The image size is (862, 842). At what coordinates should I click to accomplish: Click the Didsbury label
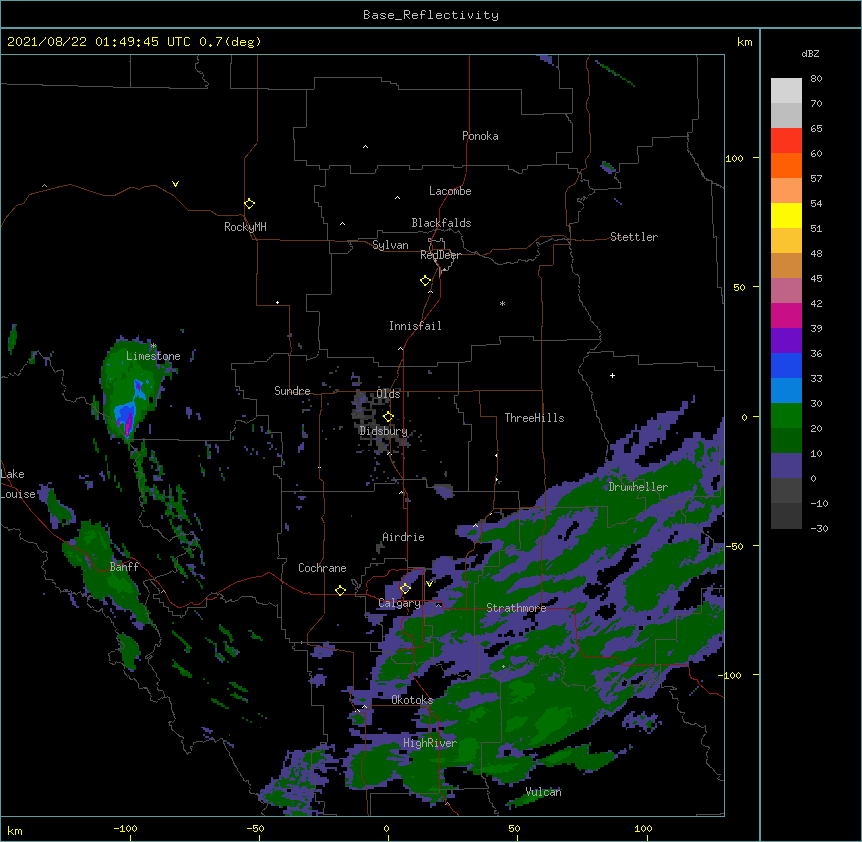pyautogui.click(x=383, y=431)
